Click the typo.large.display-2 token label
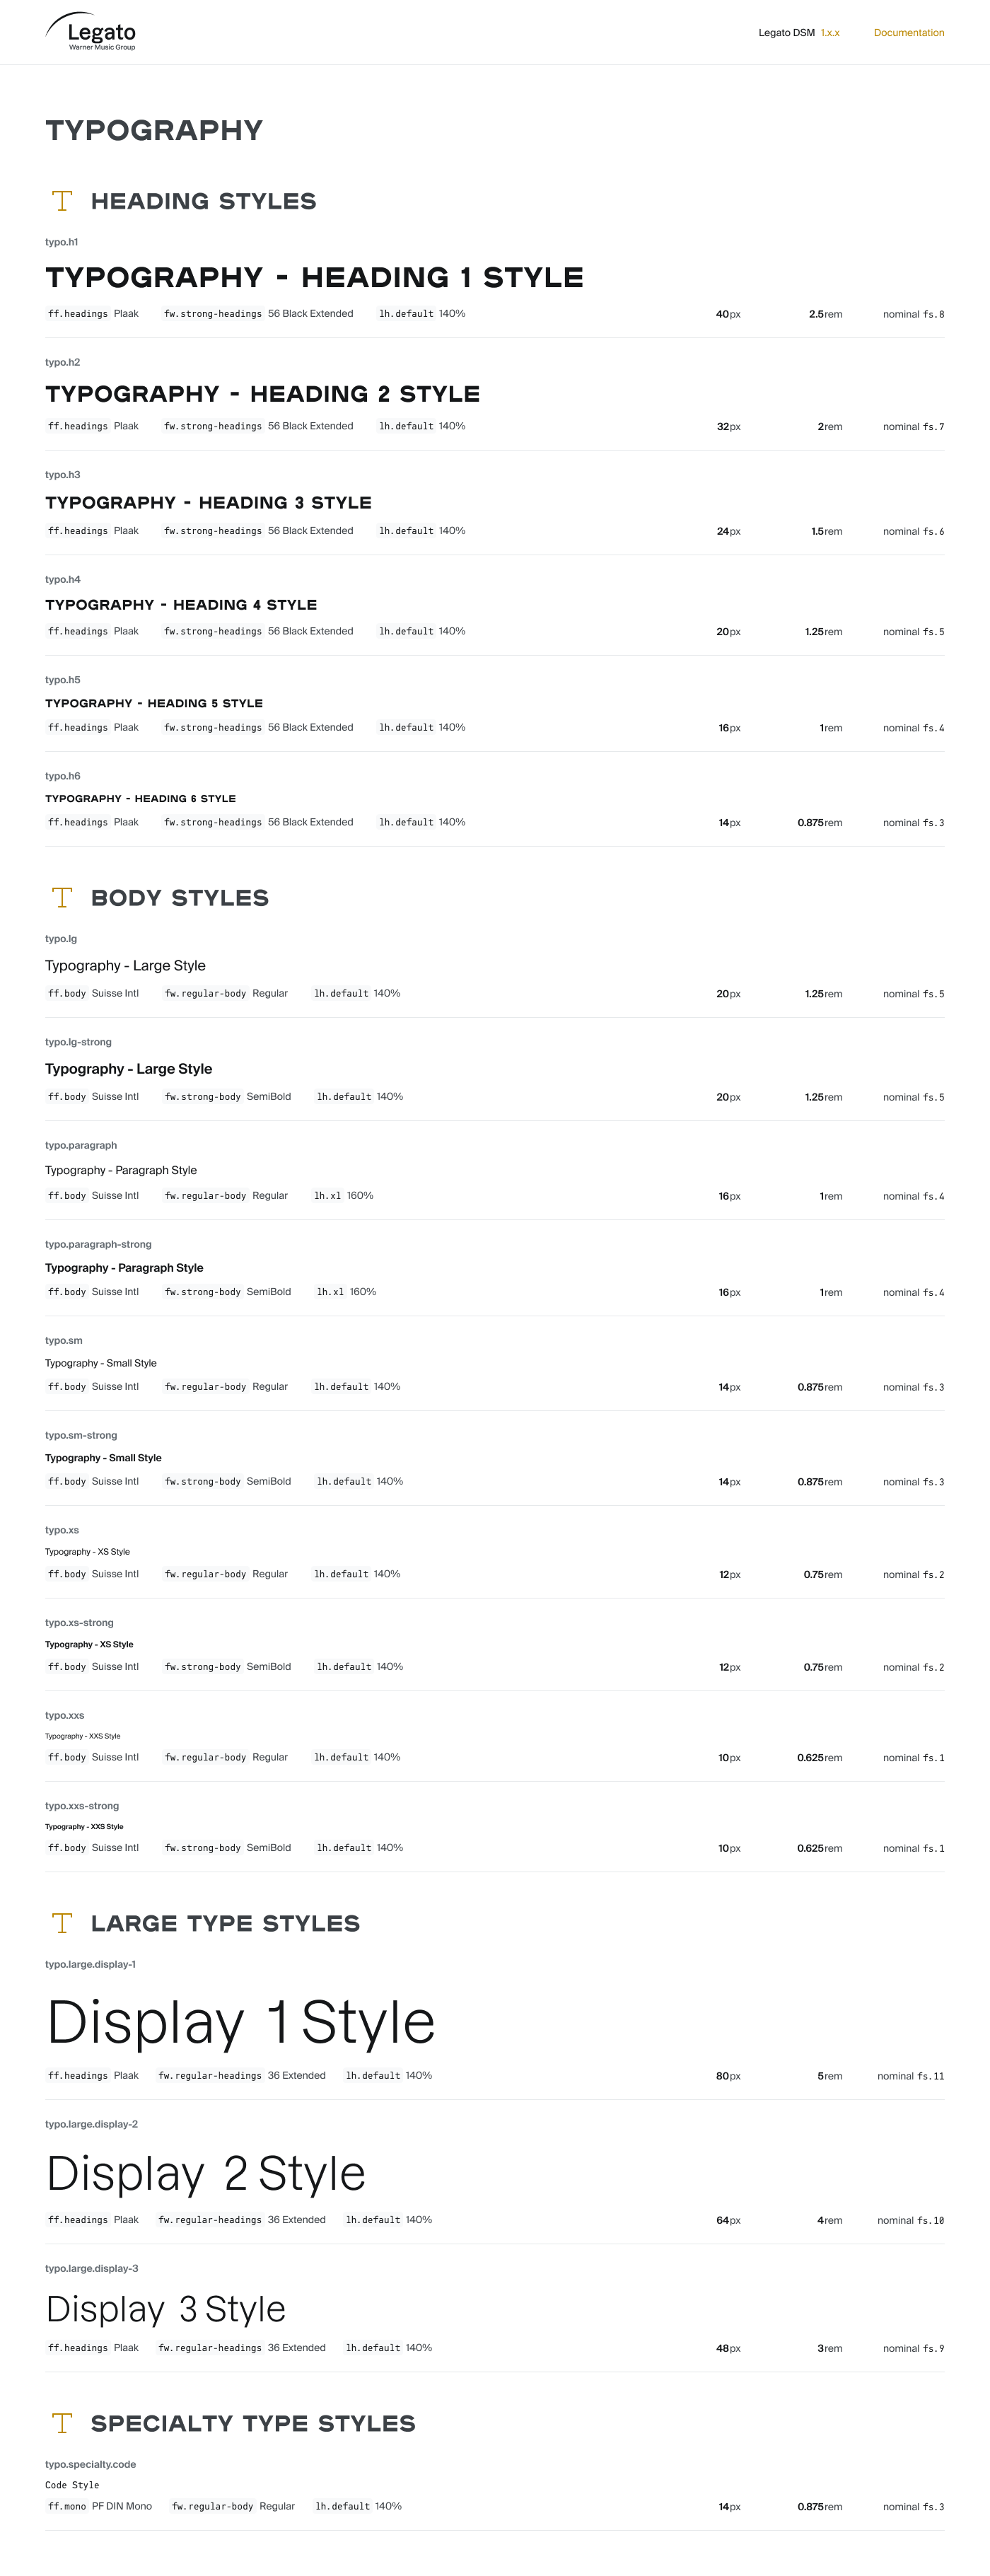This screenshot has height=2576, width=990. tap(91, 2124)
